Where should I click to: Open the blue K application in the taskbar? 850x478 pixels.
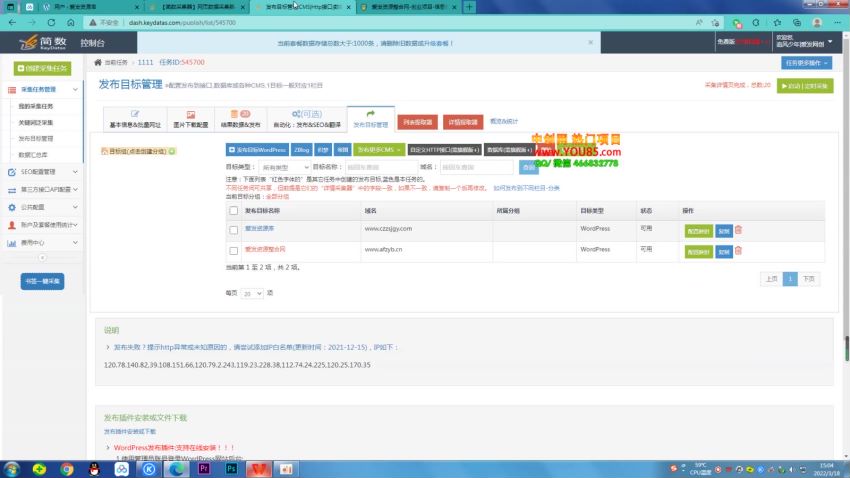(x=149, y=469)
